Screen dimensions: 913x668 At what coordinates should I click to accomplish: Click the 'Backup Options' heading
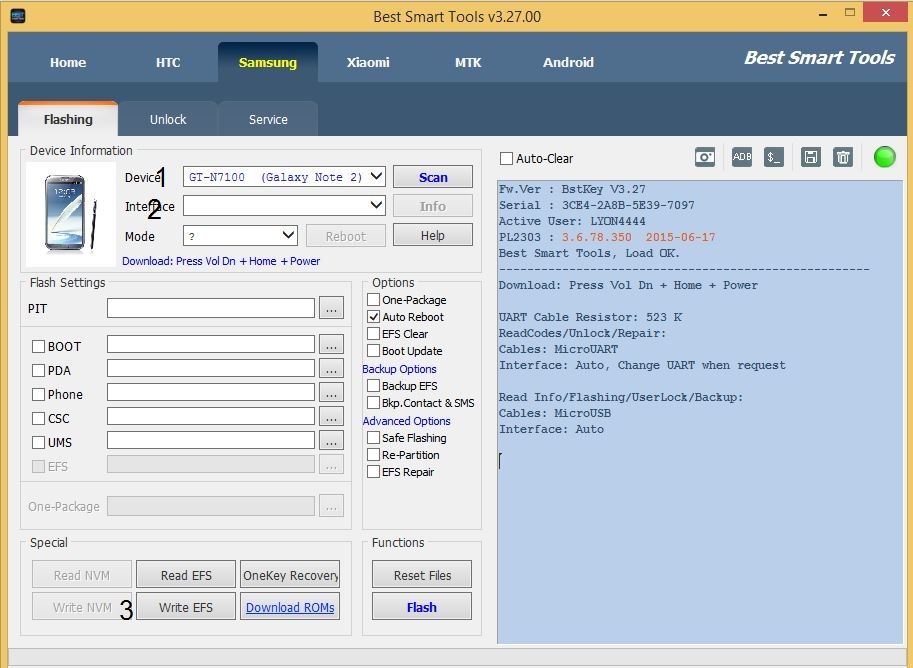(x=399, y=369)
